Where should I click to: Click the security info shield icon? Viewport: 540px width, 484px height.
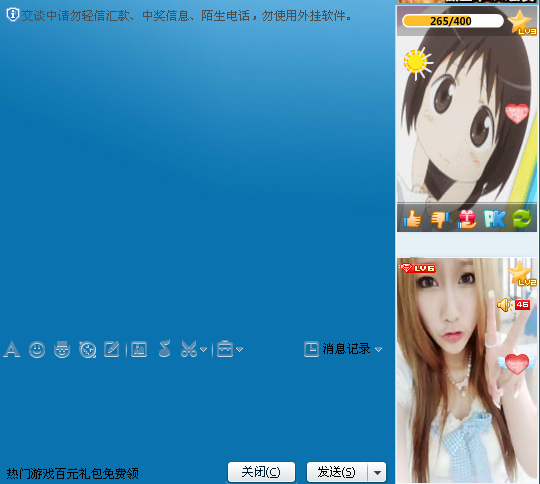click(13, 15)
